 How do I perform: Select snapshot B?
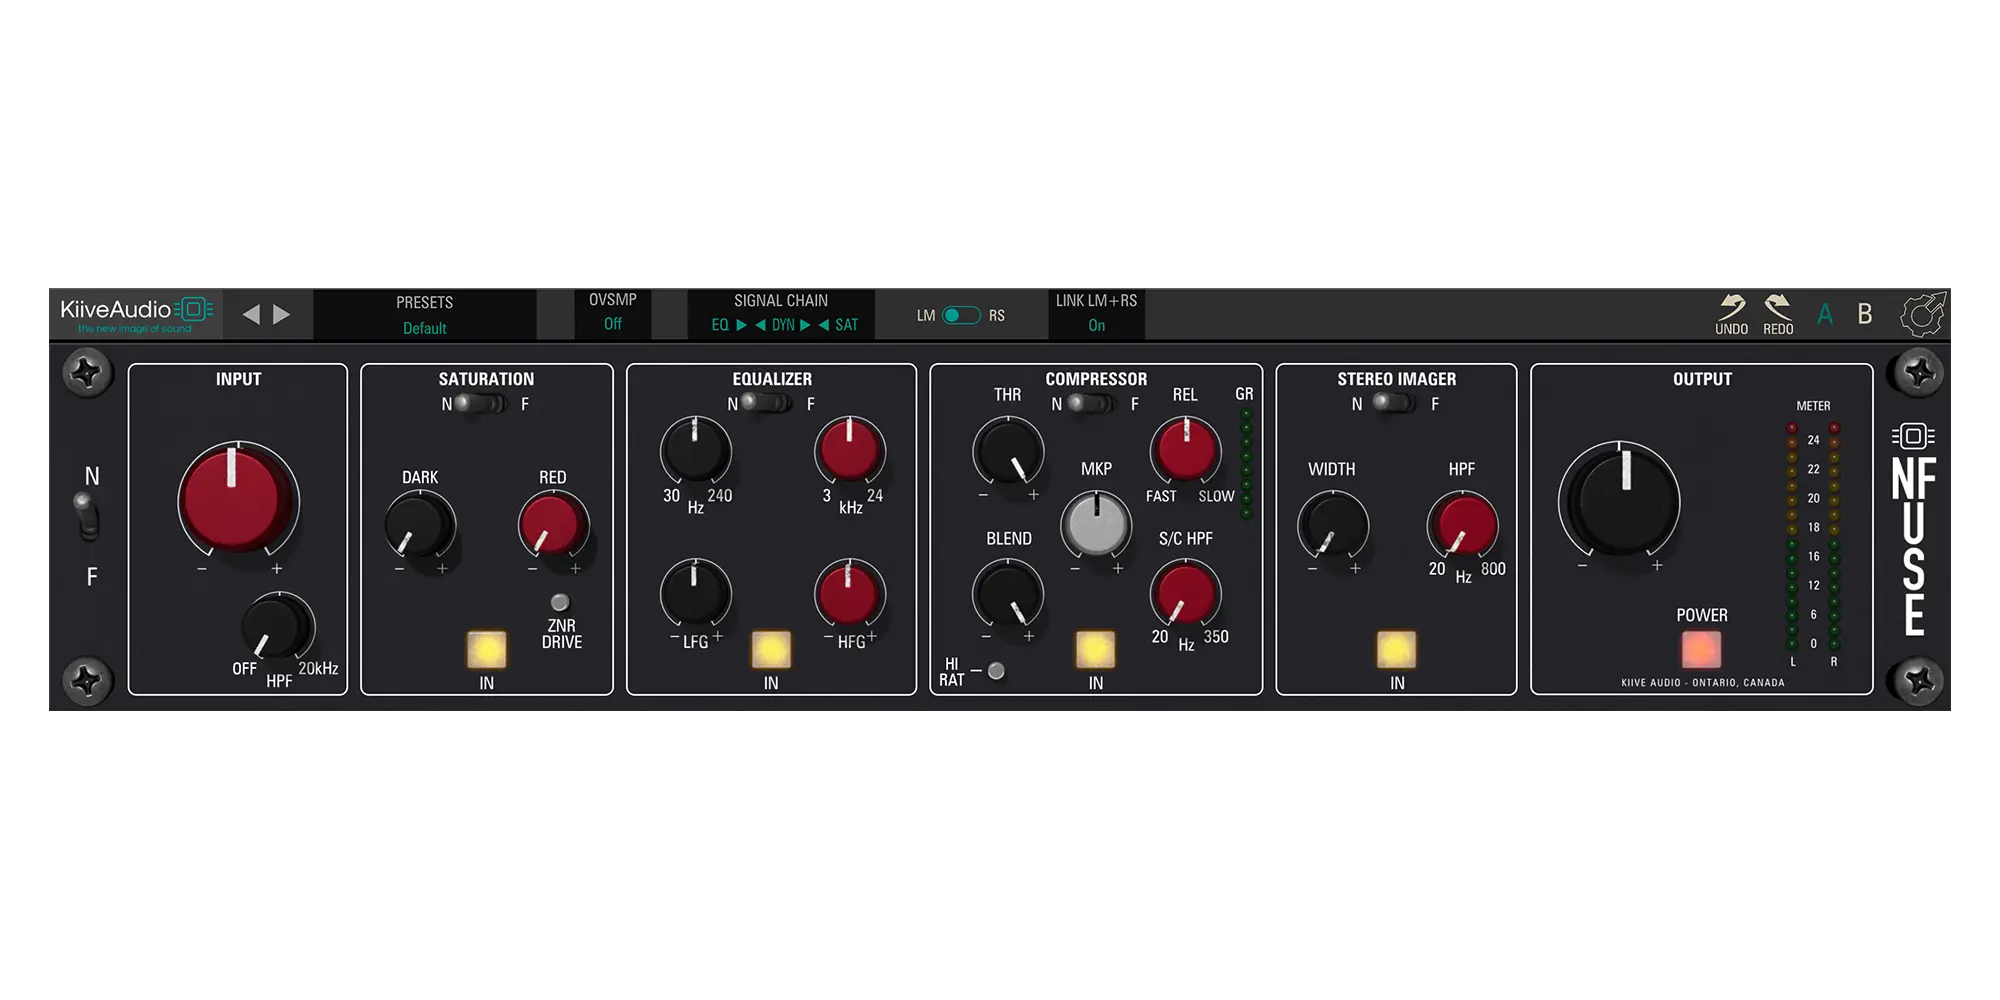point(1864,313)
